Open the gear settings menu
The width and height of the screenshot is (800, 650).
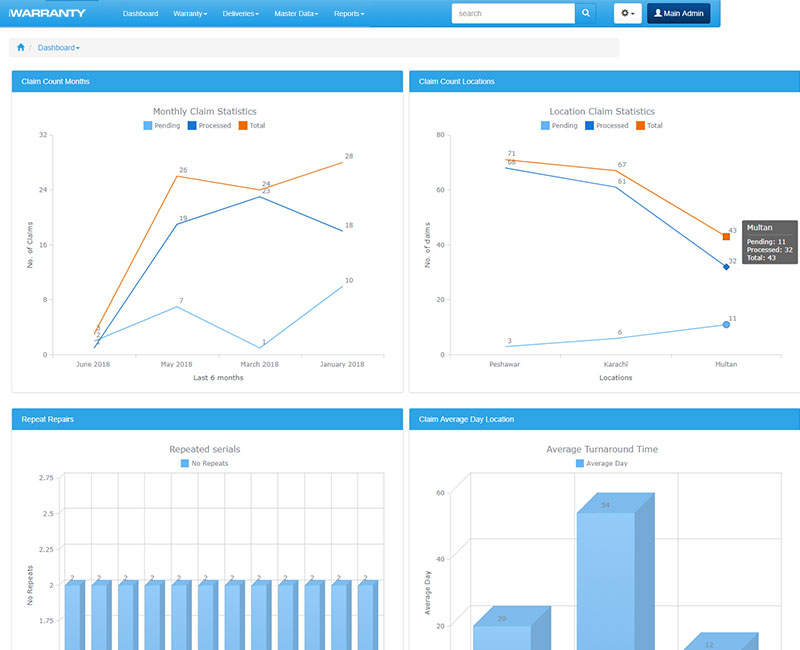coord(628,13)
